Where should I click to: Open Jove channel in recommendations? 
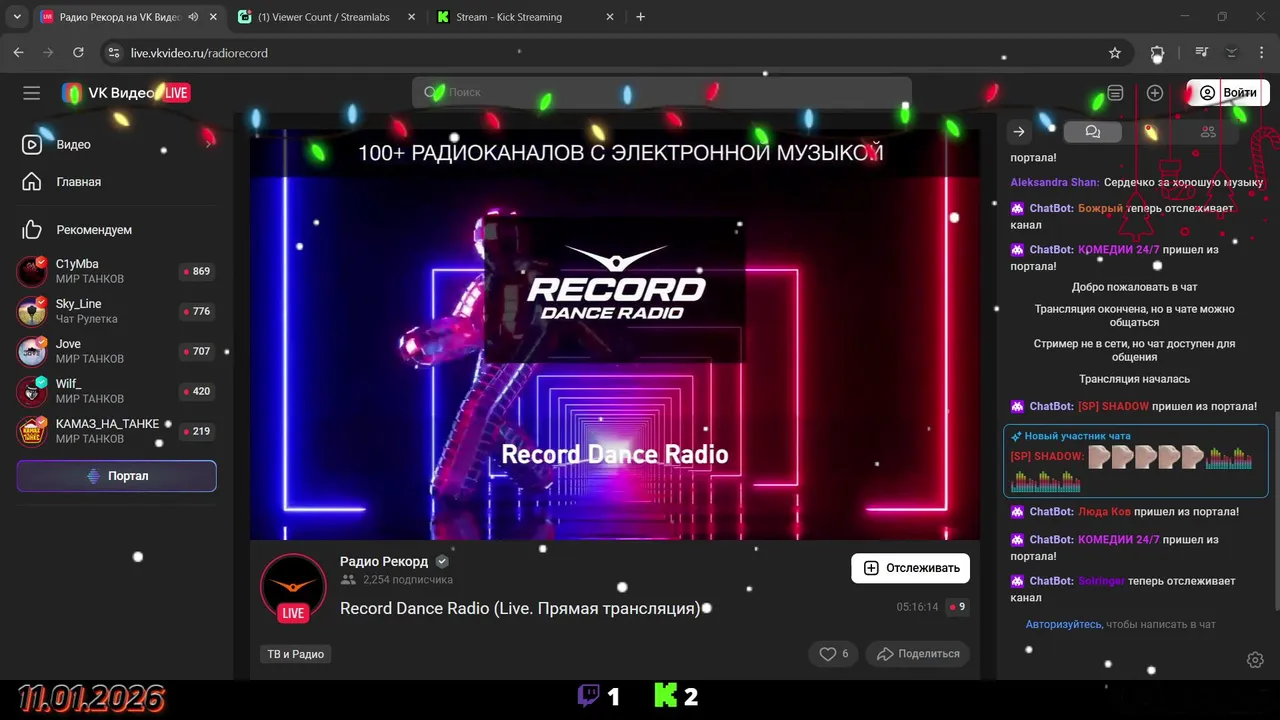point(116,351)
